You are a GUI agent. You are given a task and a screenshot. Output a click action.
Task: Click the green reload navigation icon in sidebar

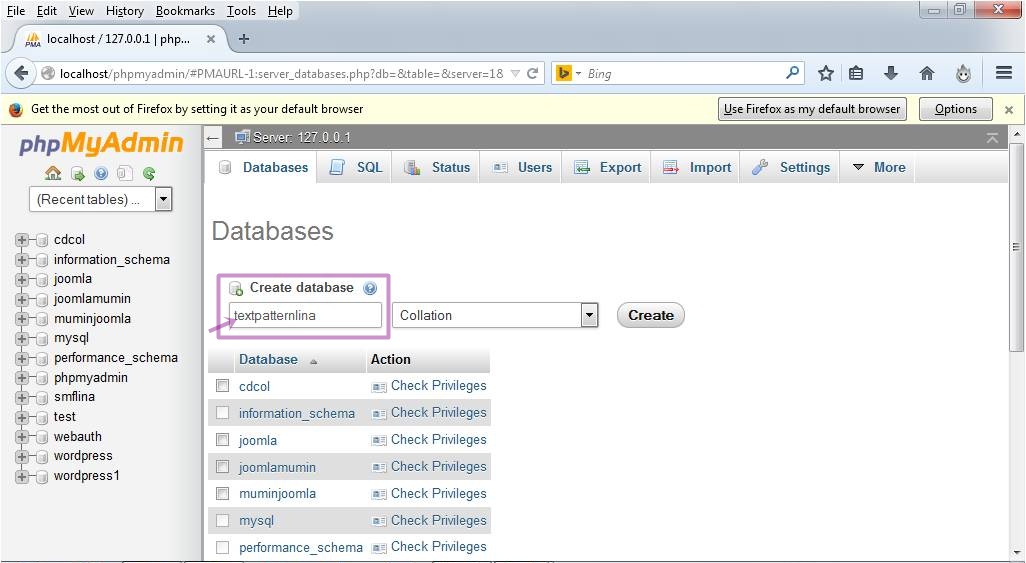(x=149, y=173)
